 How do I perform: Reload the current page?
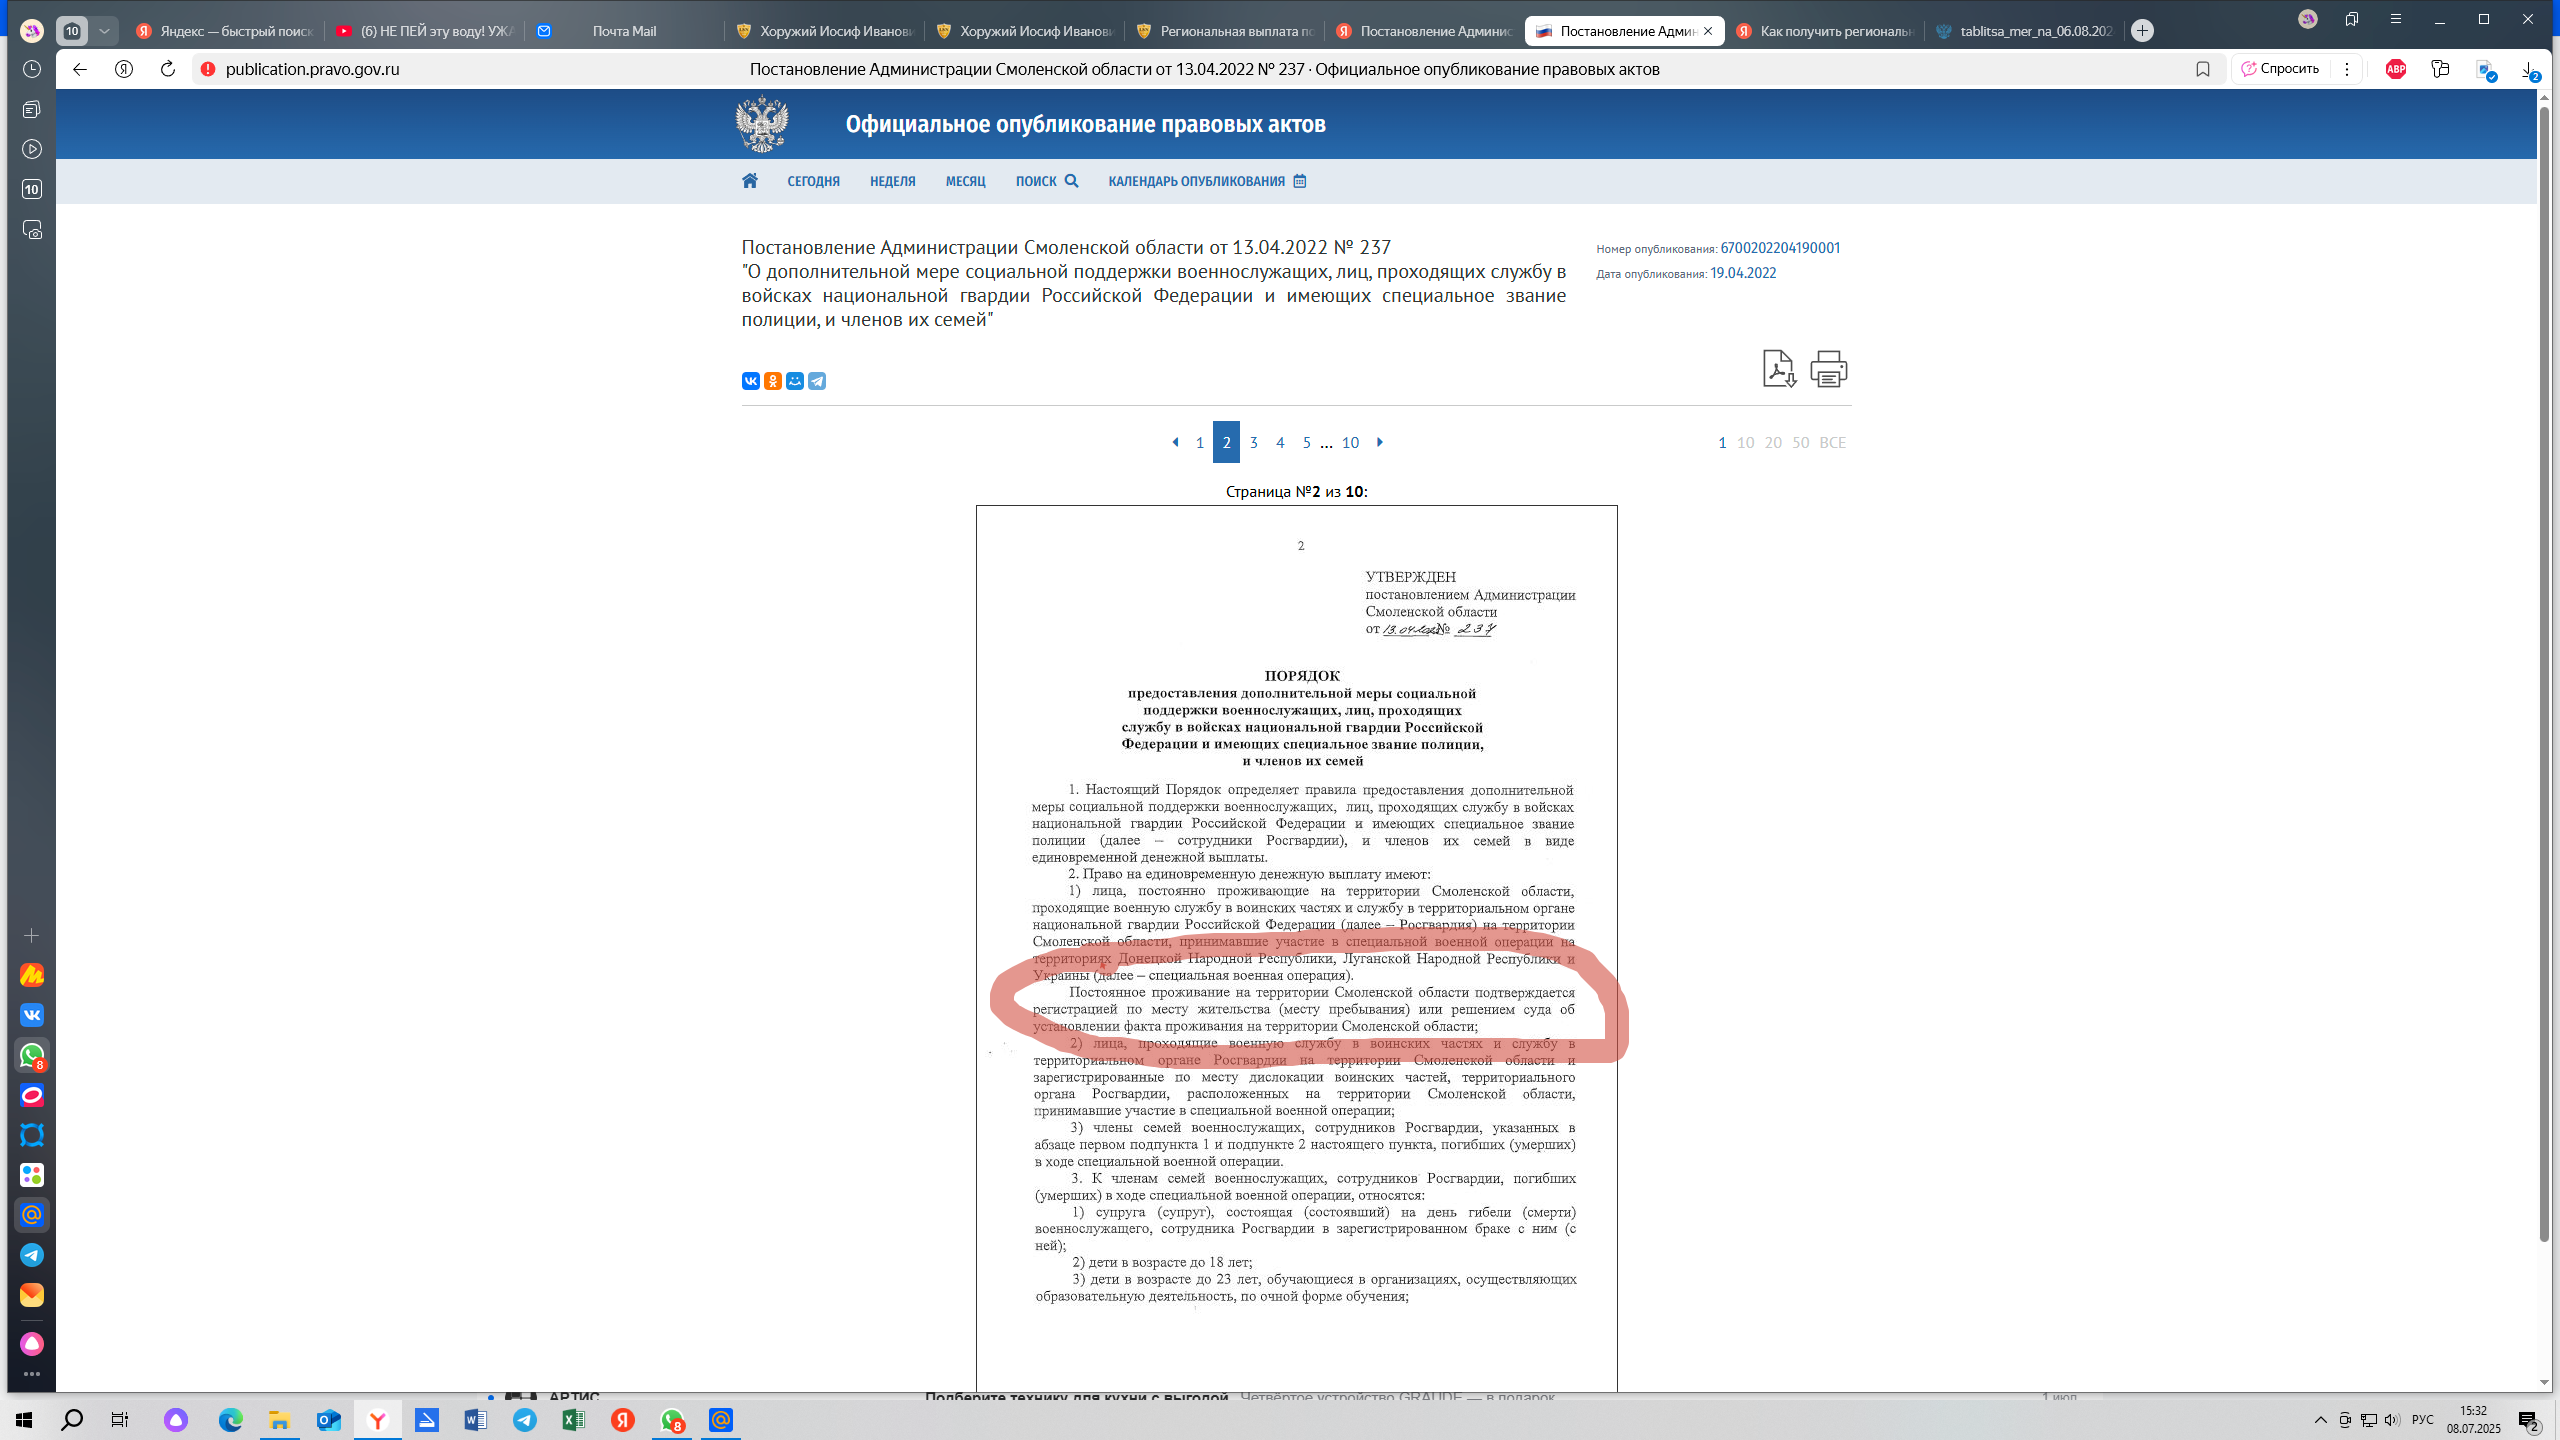168,69
